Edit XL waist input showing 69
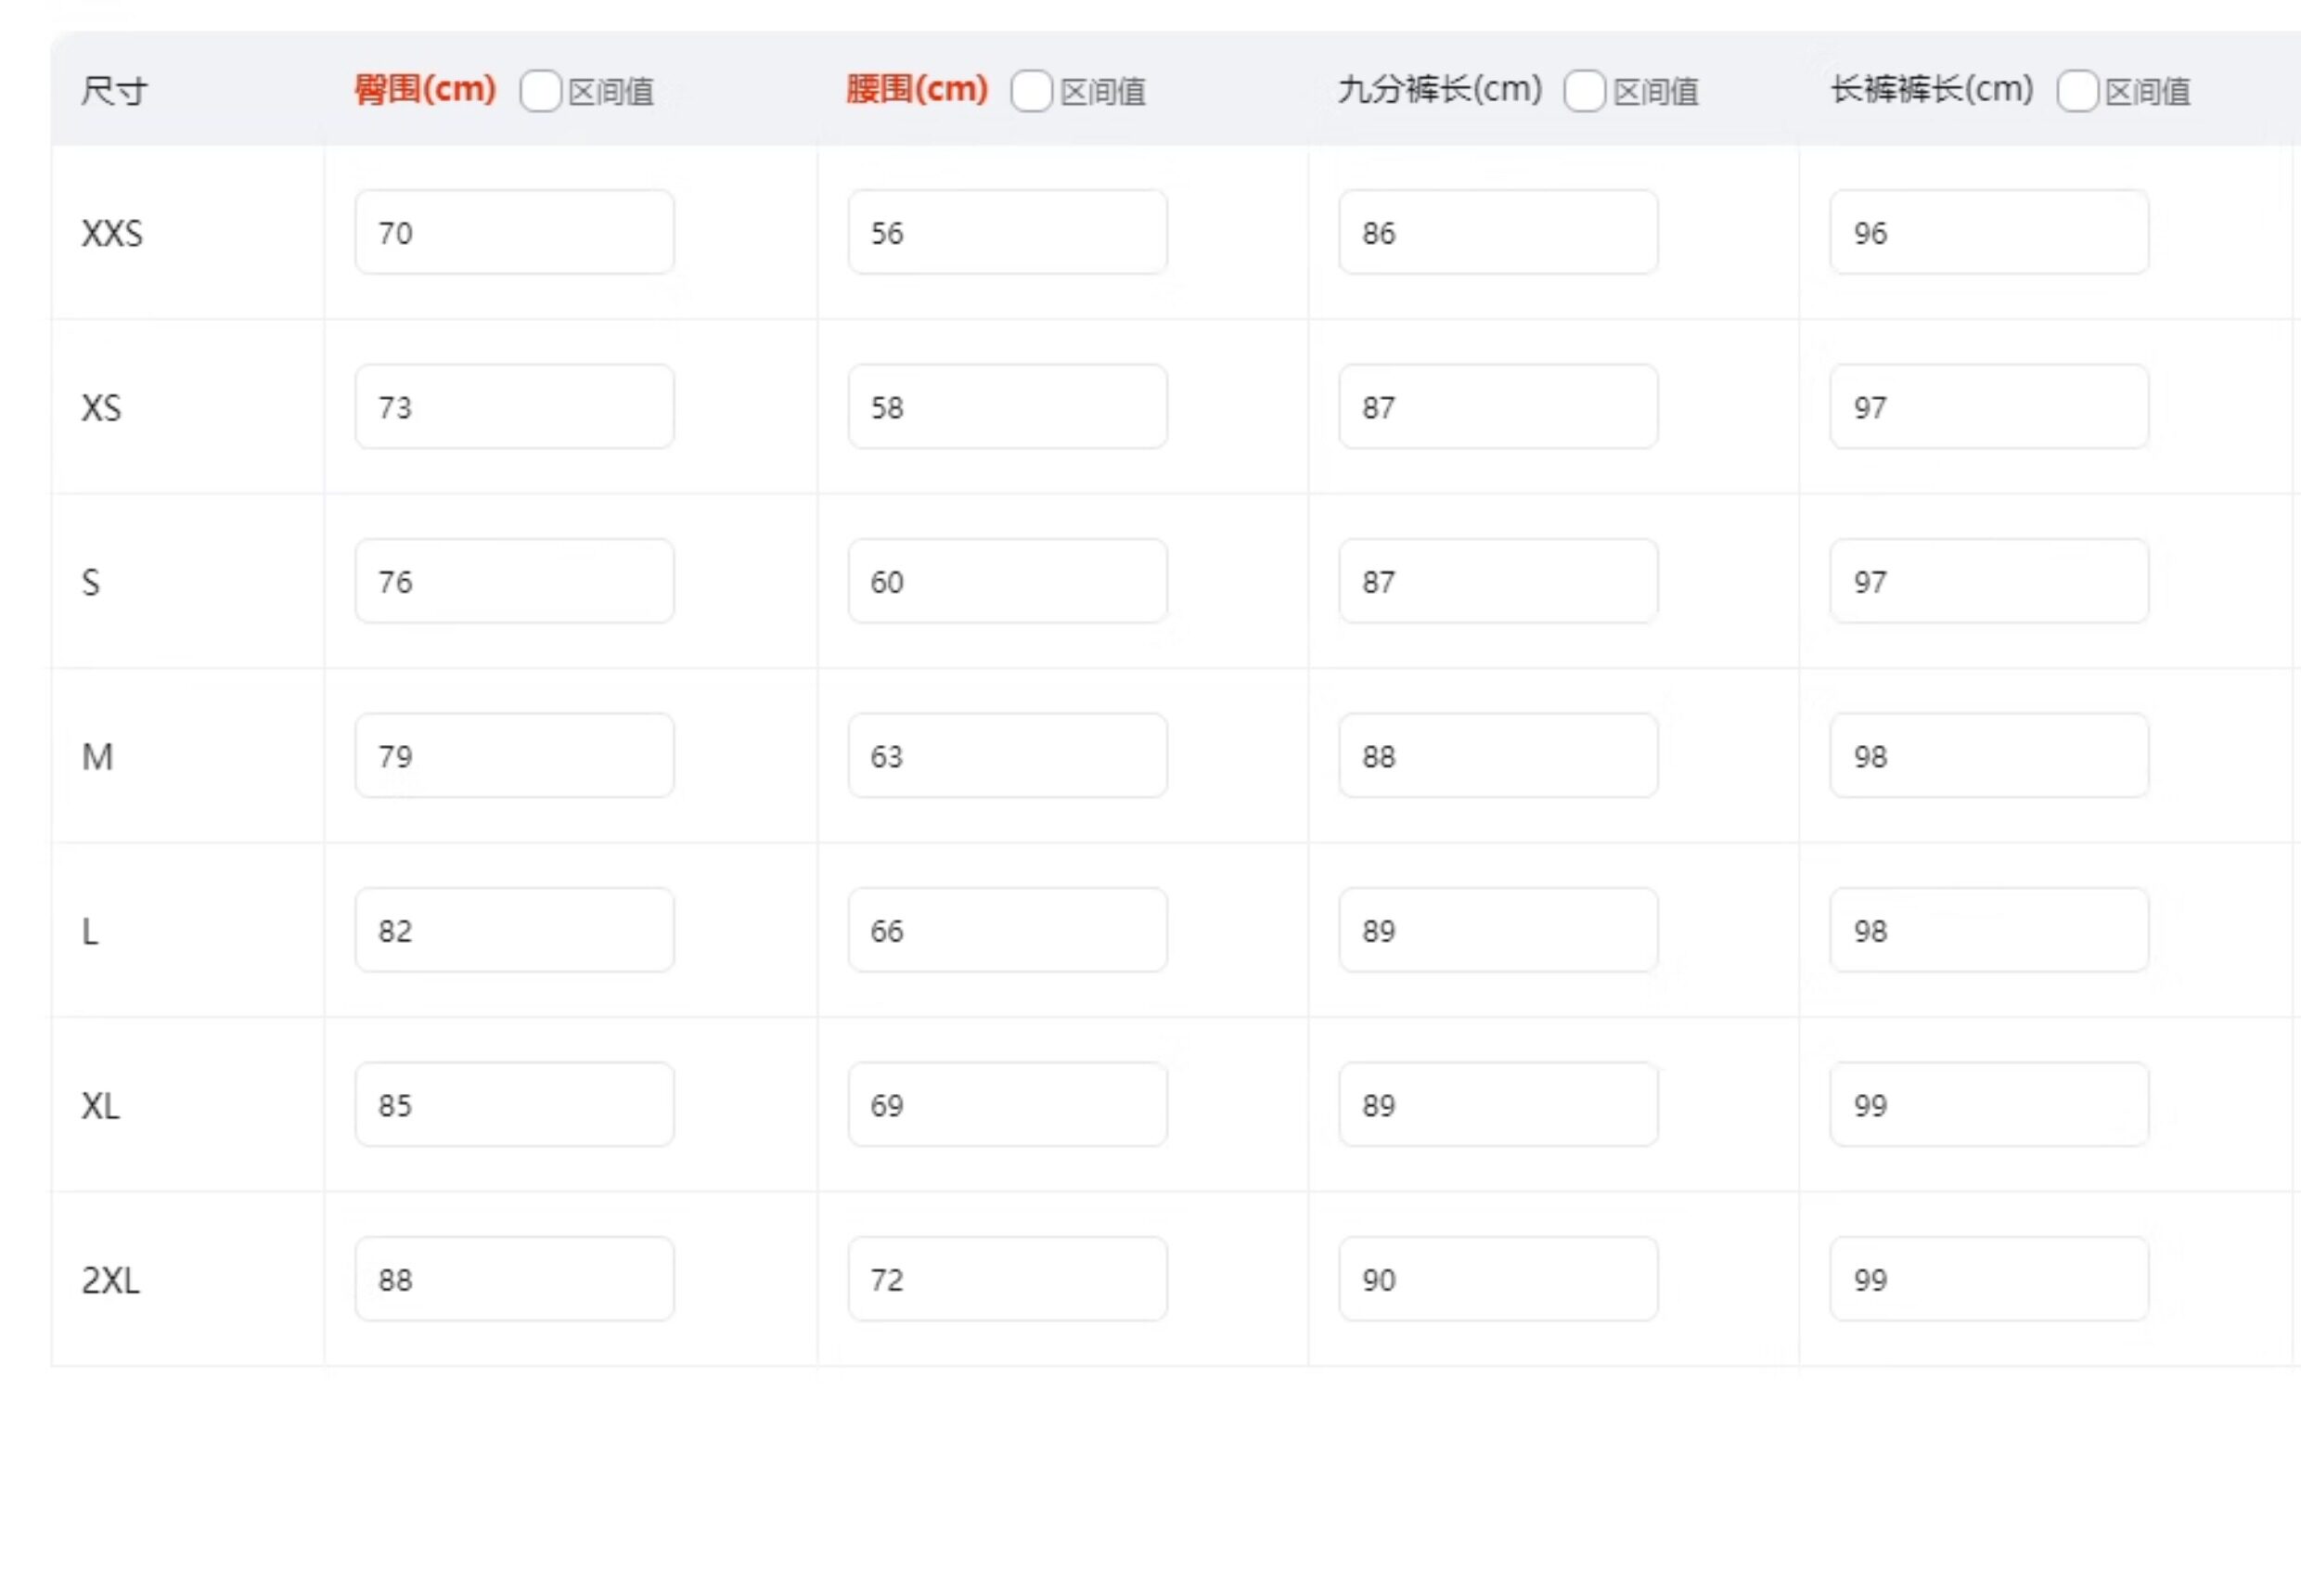The image size is (2301, 1596). pos(1007,1105)
